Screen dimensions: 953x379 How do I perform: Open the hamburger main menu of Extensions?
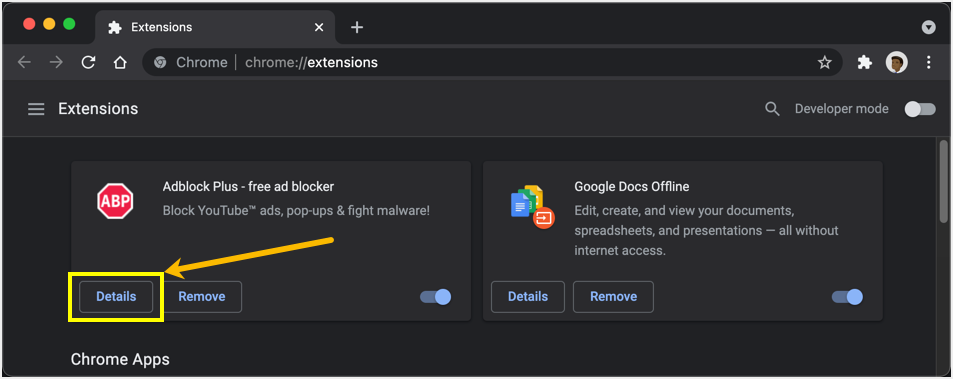[36, 109]
